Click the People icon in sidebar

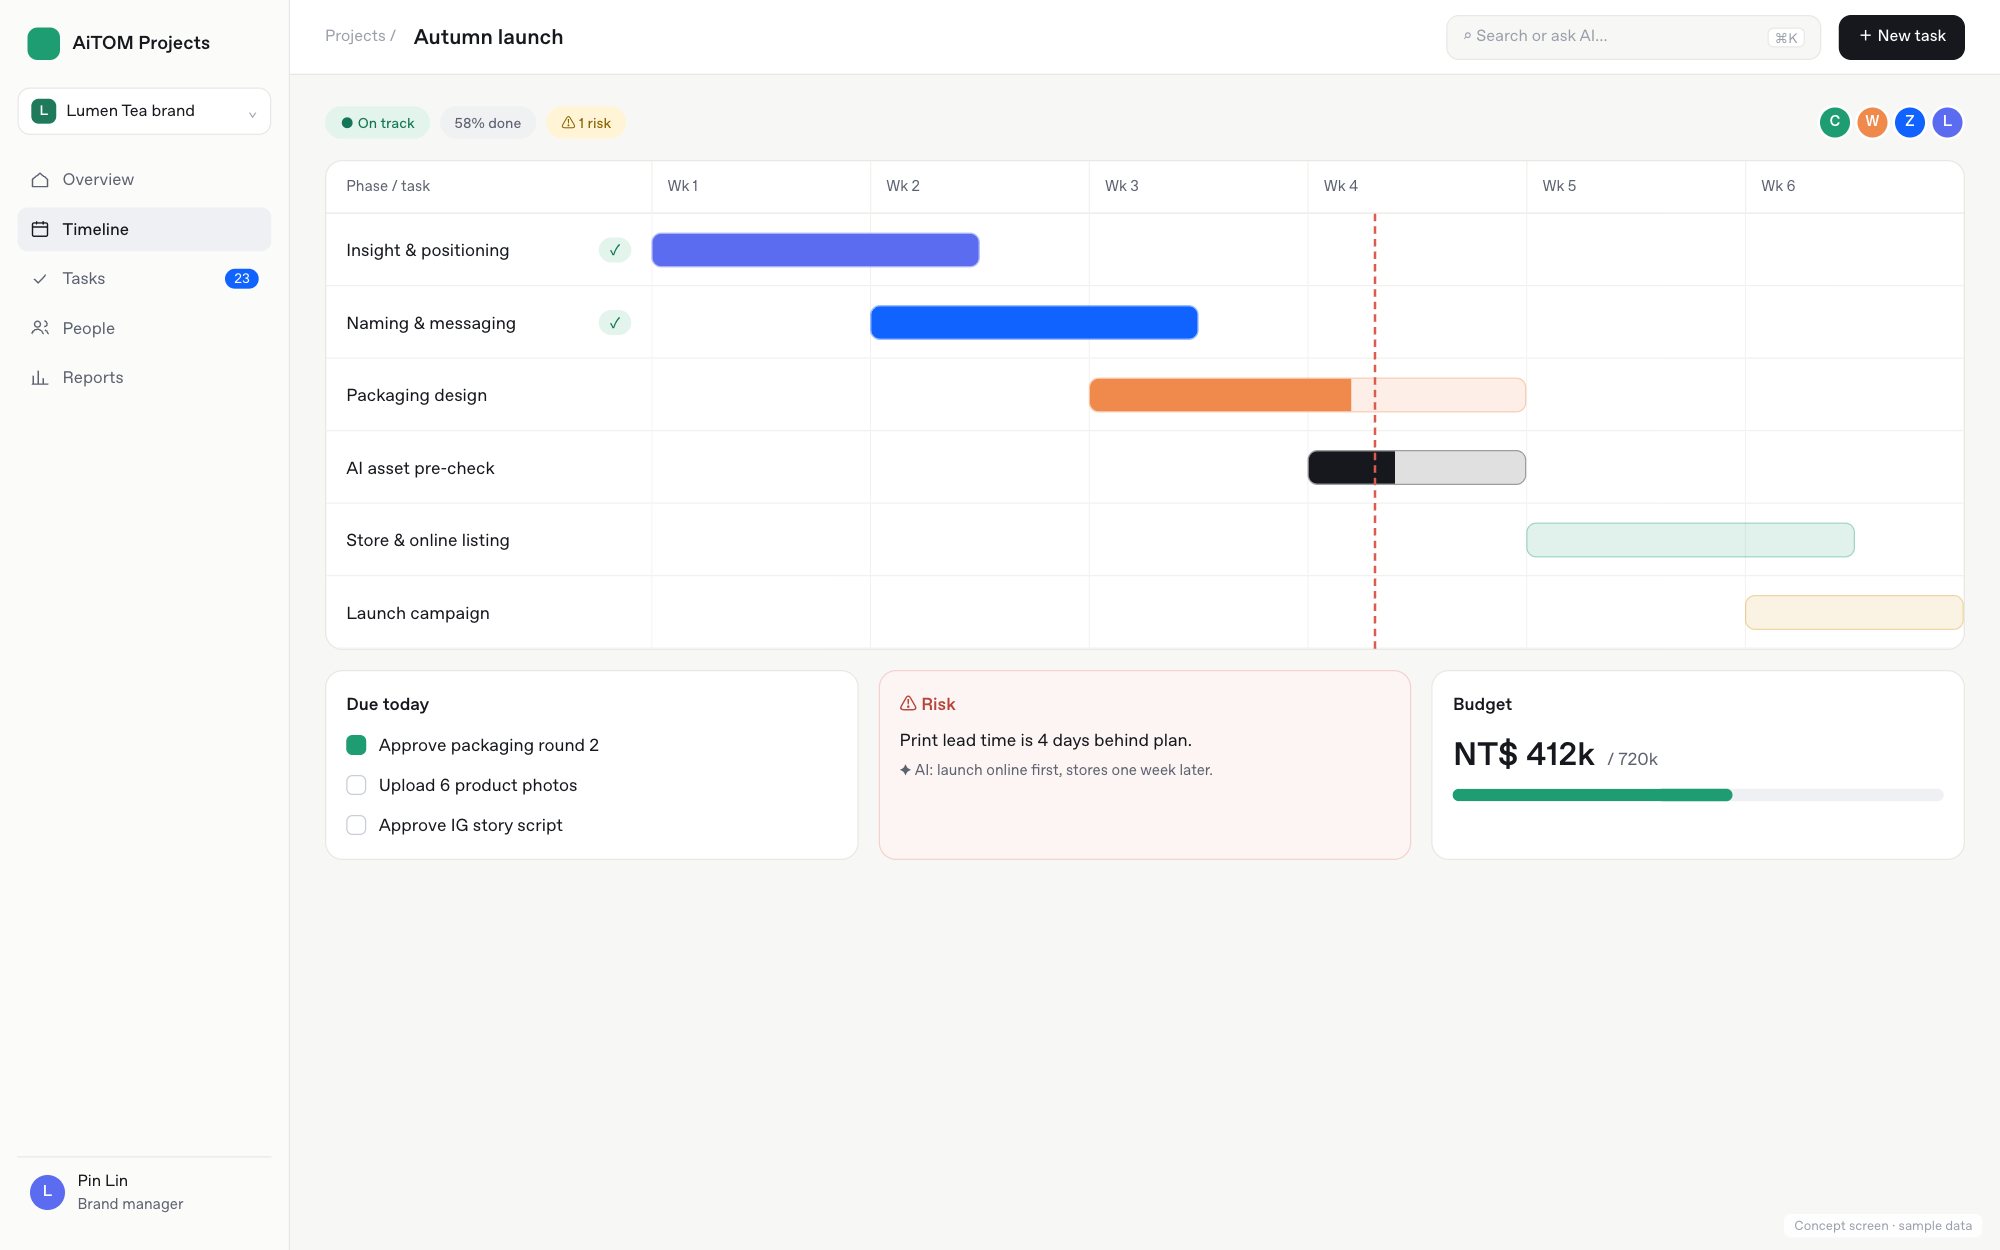point(40,328)
